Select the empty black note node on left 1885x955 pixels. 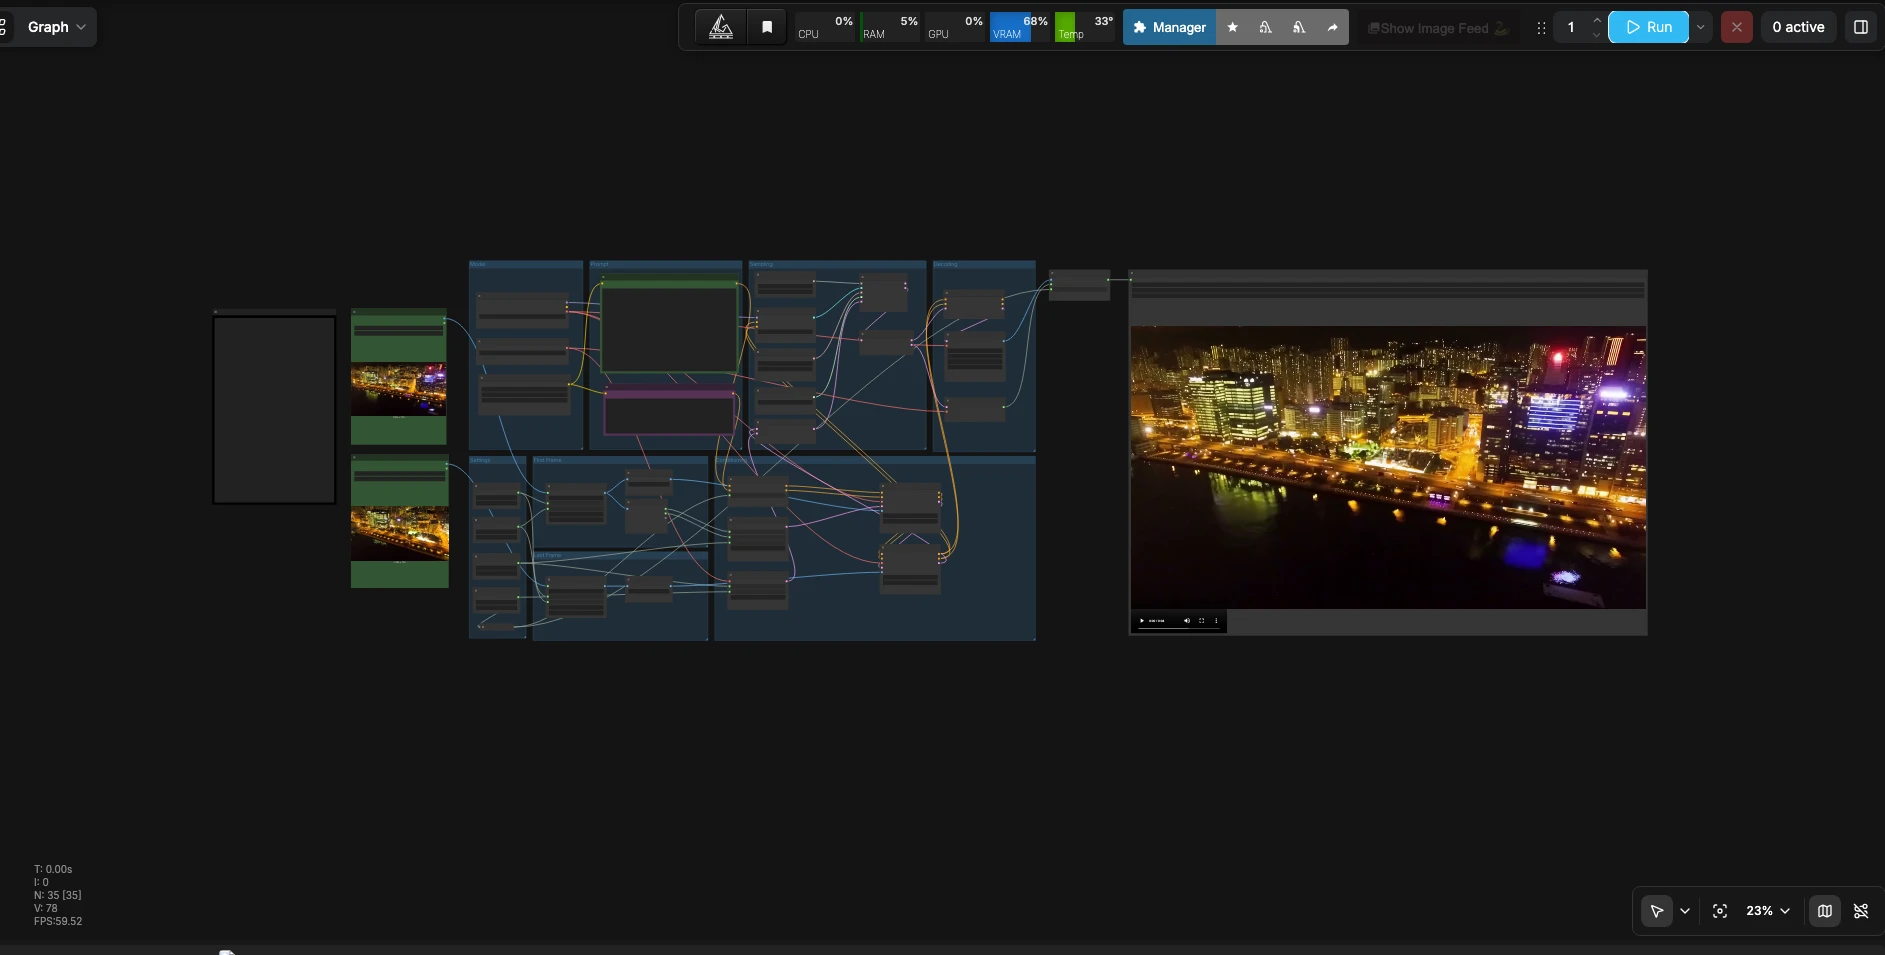point(274,410)
